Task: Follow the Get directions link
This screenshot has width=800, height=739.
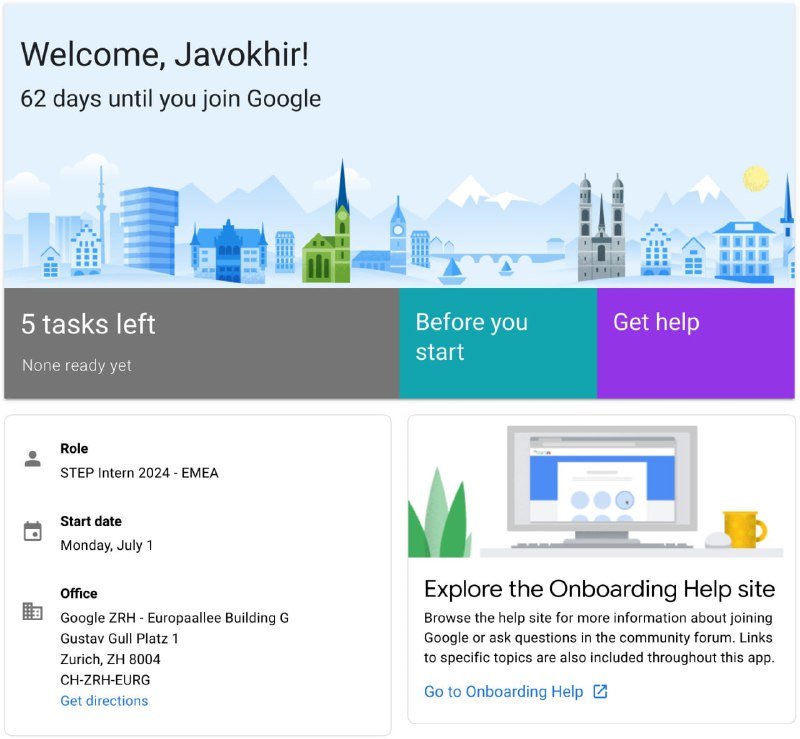Action: (104, 701)
